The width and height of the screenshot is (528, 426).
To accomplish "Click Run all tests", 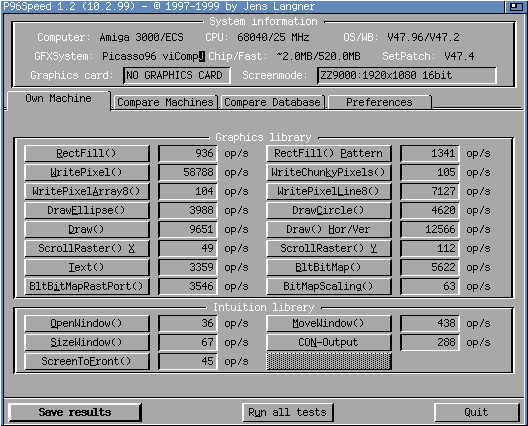I will pos(288,412).
